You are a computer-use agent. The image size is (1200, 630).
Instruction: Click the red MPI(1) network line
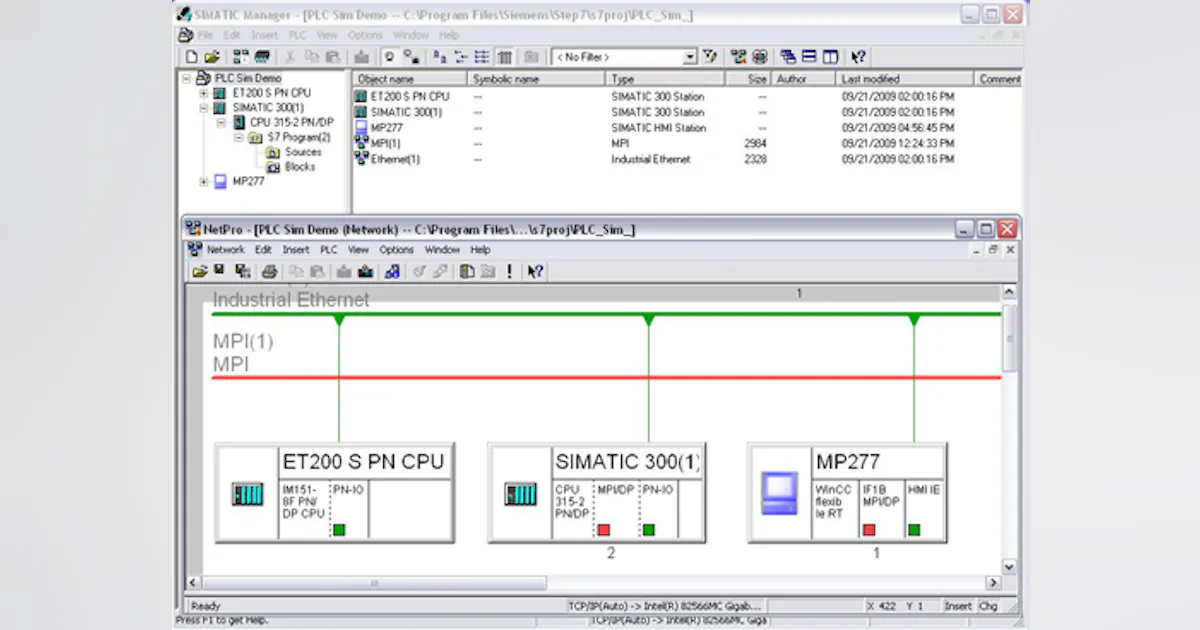click(606, 378)
